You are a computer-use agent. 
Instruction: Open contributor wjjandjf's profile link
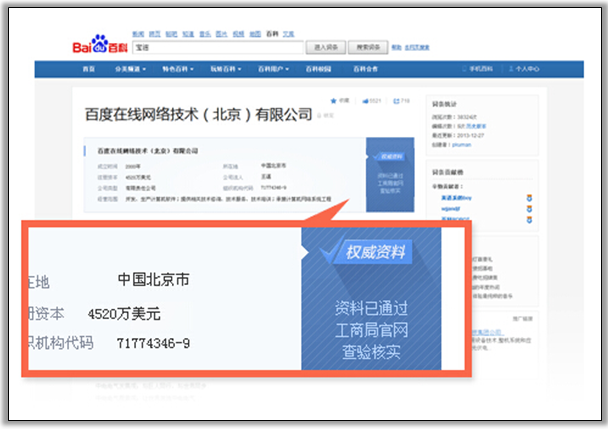(x=451, y=209)
